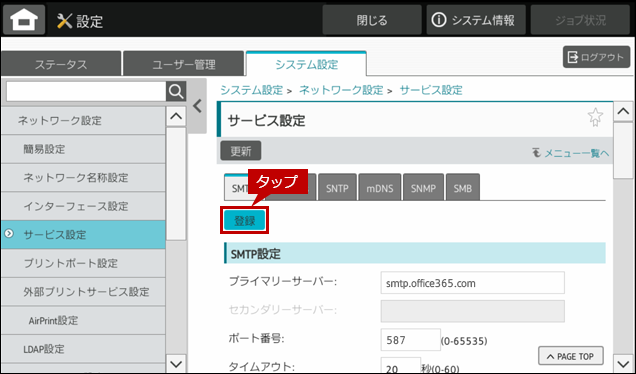Screen dimensions: 636x374
Task: Switch to the SMB tab
Action: (x=462, y=188)
